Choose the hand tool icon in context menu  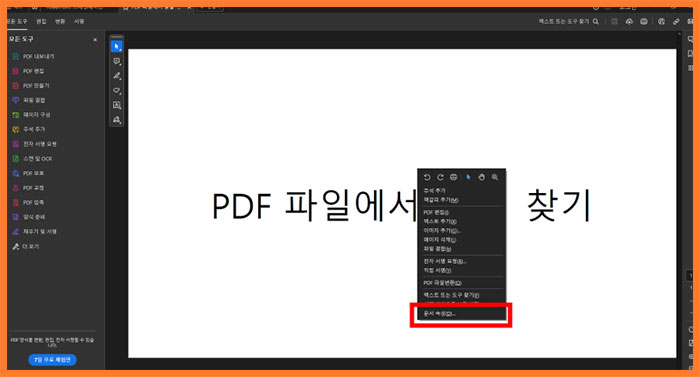coord(481,177)
